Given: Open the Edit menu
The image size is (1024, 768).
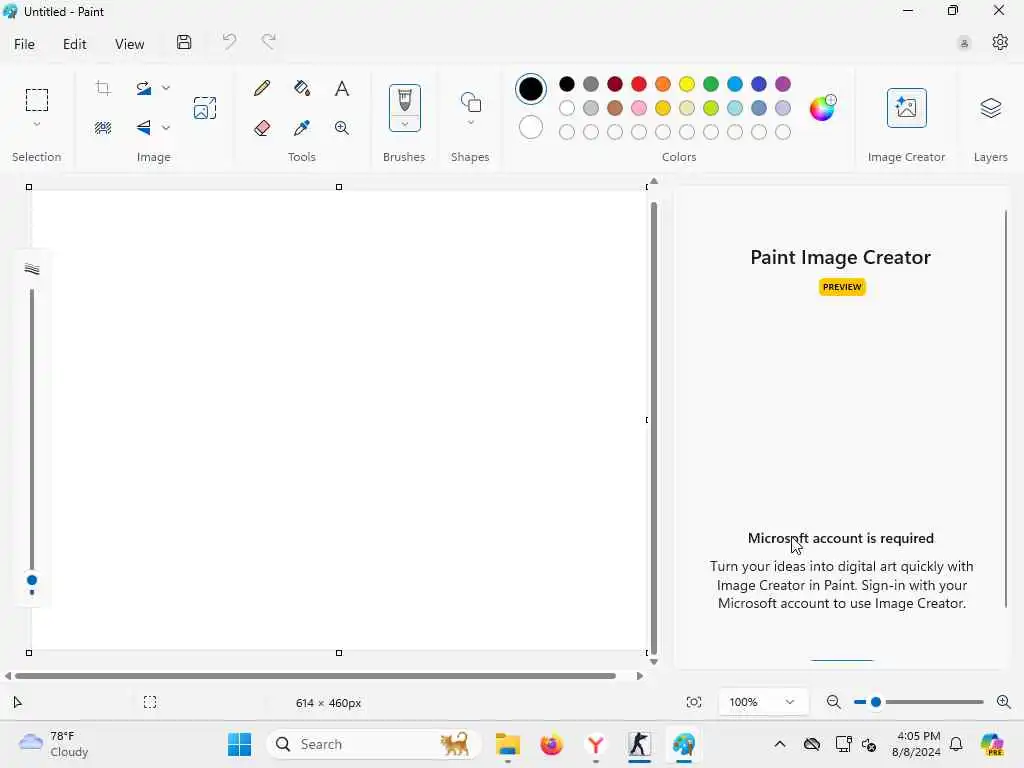Looking at the screenshot, I should coord(74,44).
